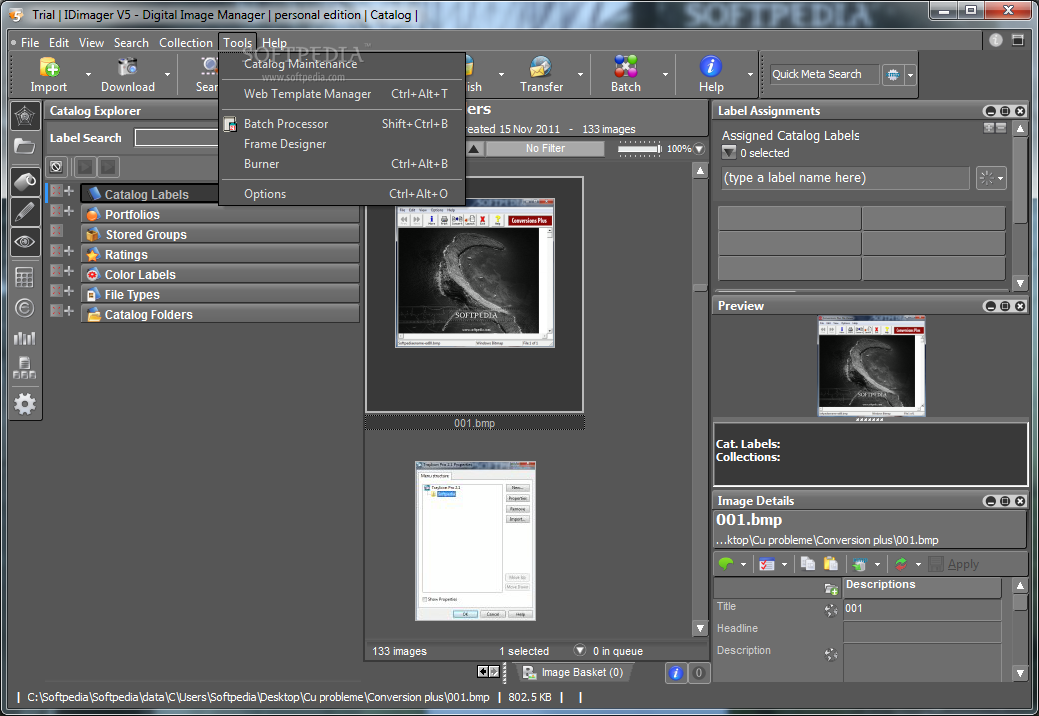Screen dimensions: 1039x716
Task: Click the globe icon next to Title
Action: pyautogui.click(x=831, y=610)
